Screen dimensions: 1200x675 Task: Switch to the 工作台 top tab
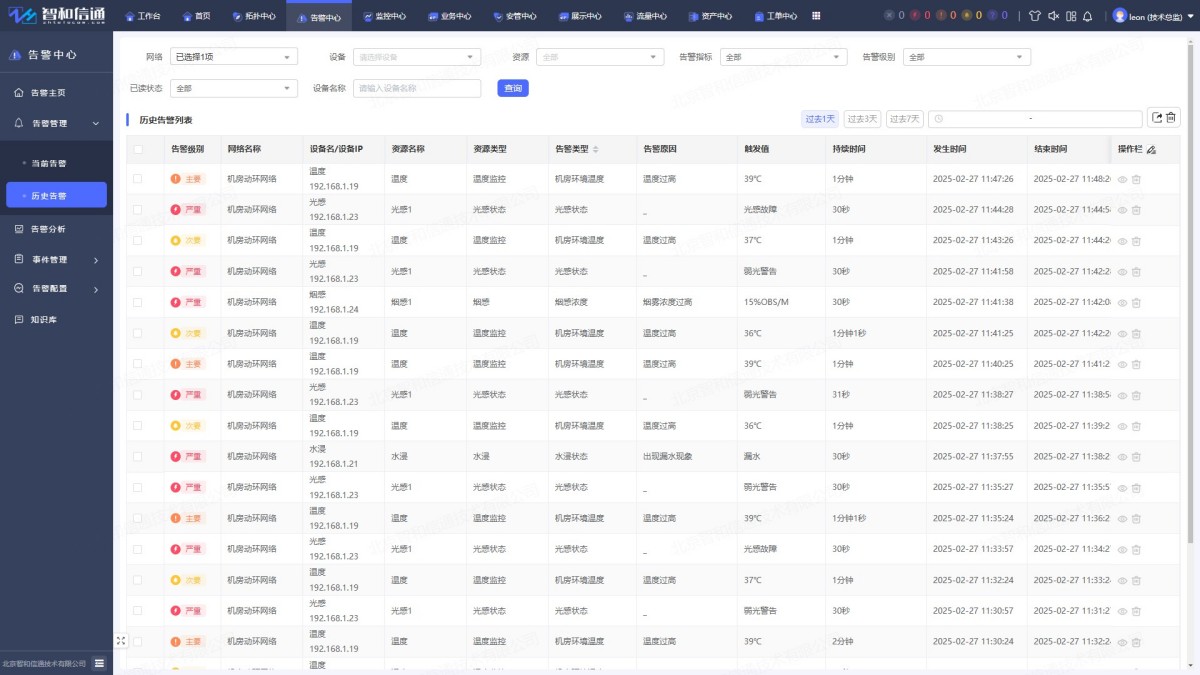pyautogui.click(x=143, y=17)
